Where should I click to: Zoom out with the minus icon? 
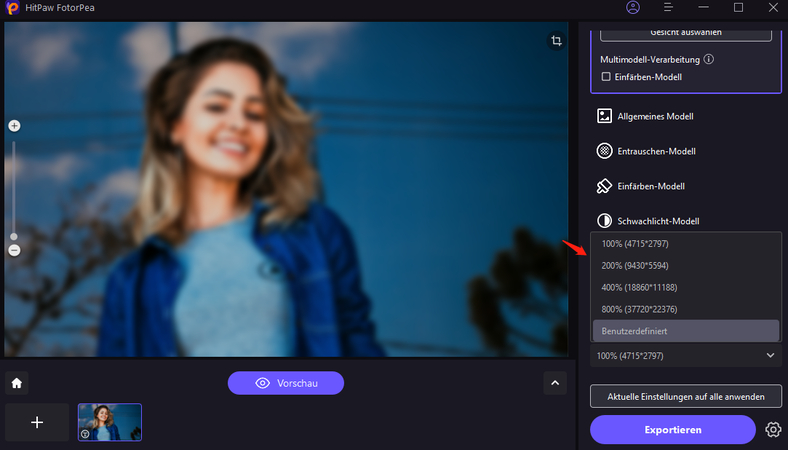pos(14,250)
